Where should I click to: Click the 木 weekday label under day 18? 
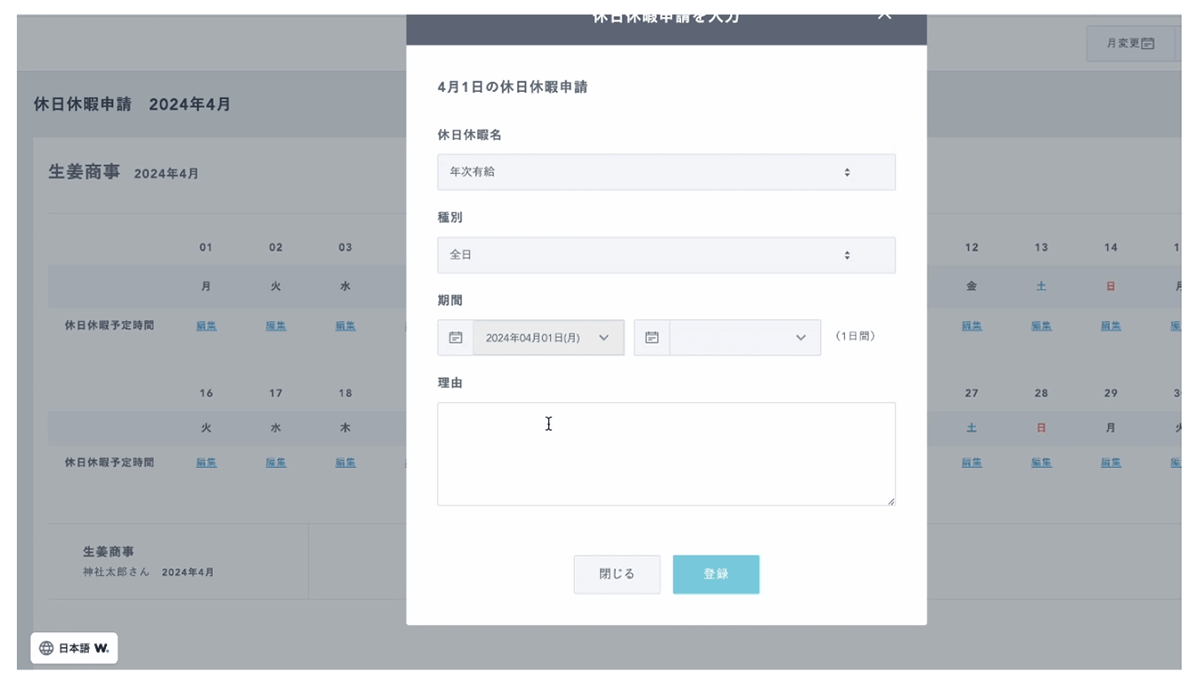(345, 428)
